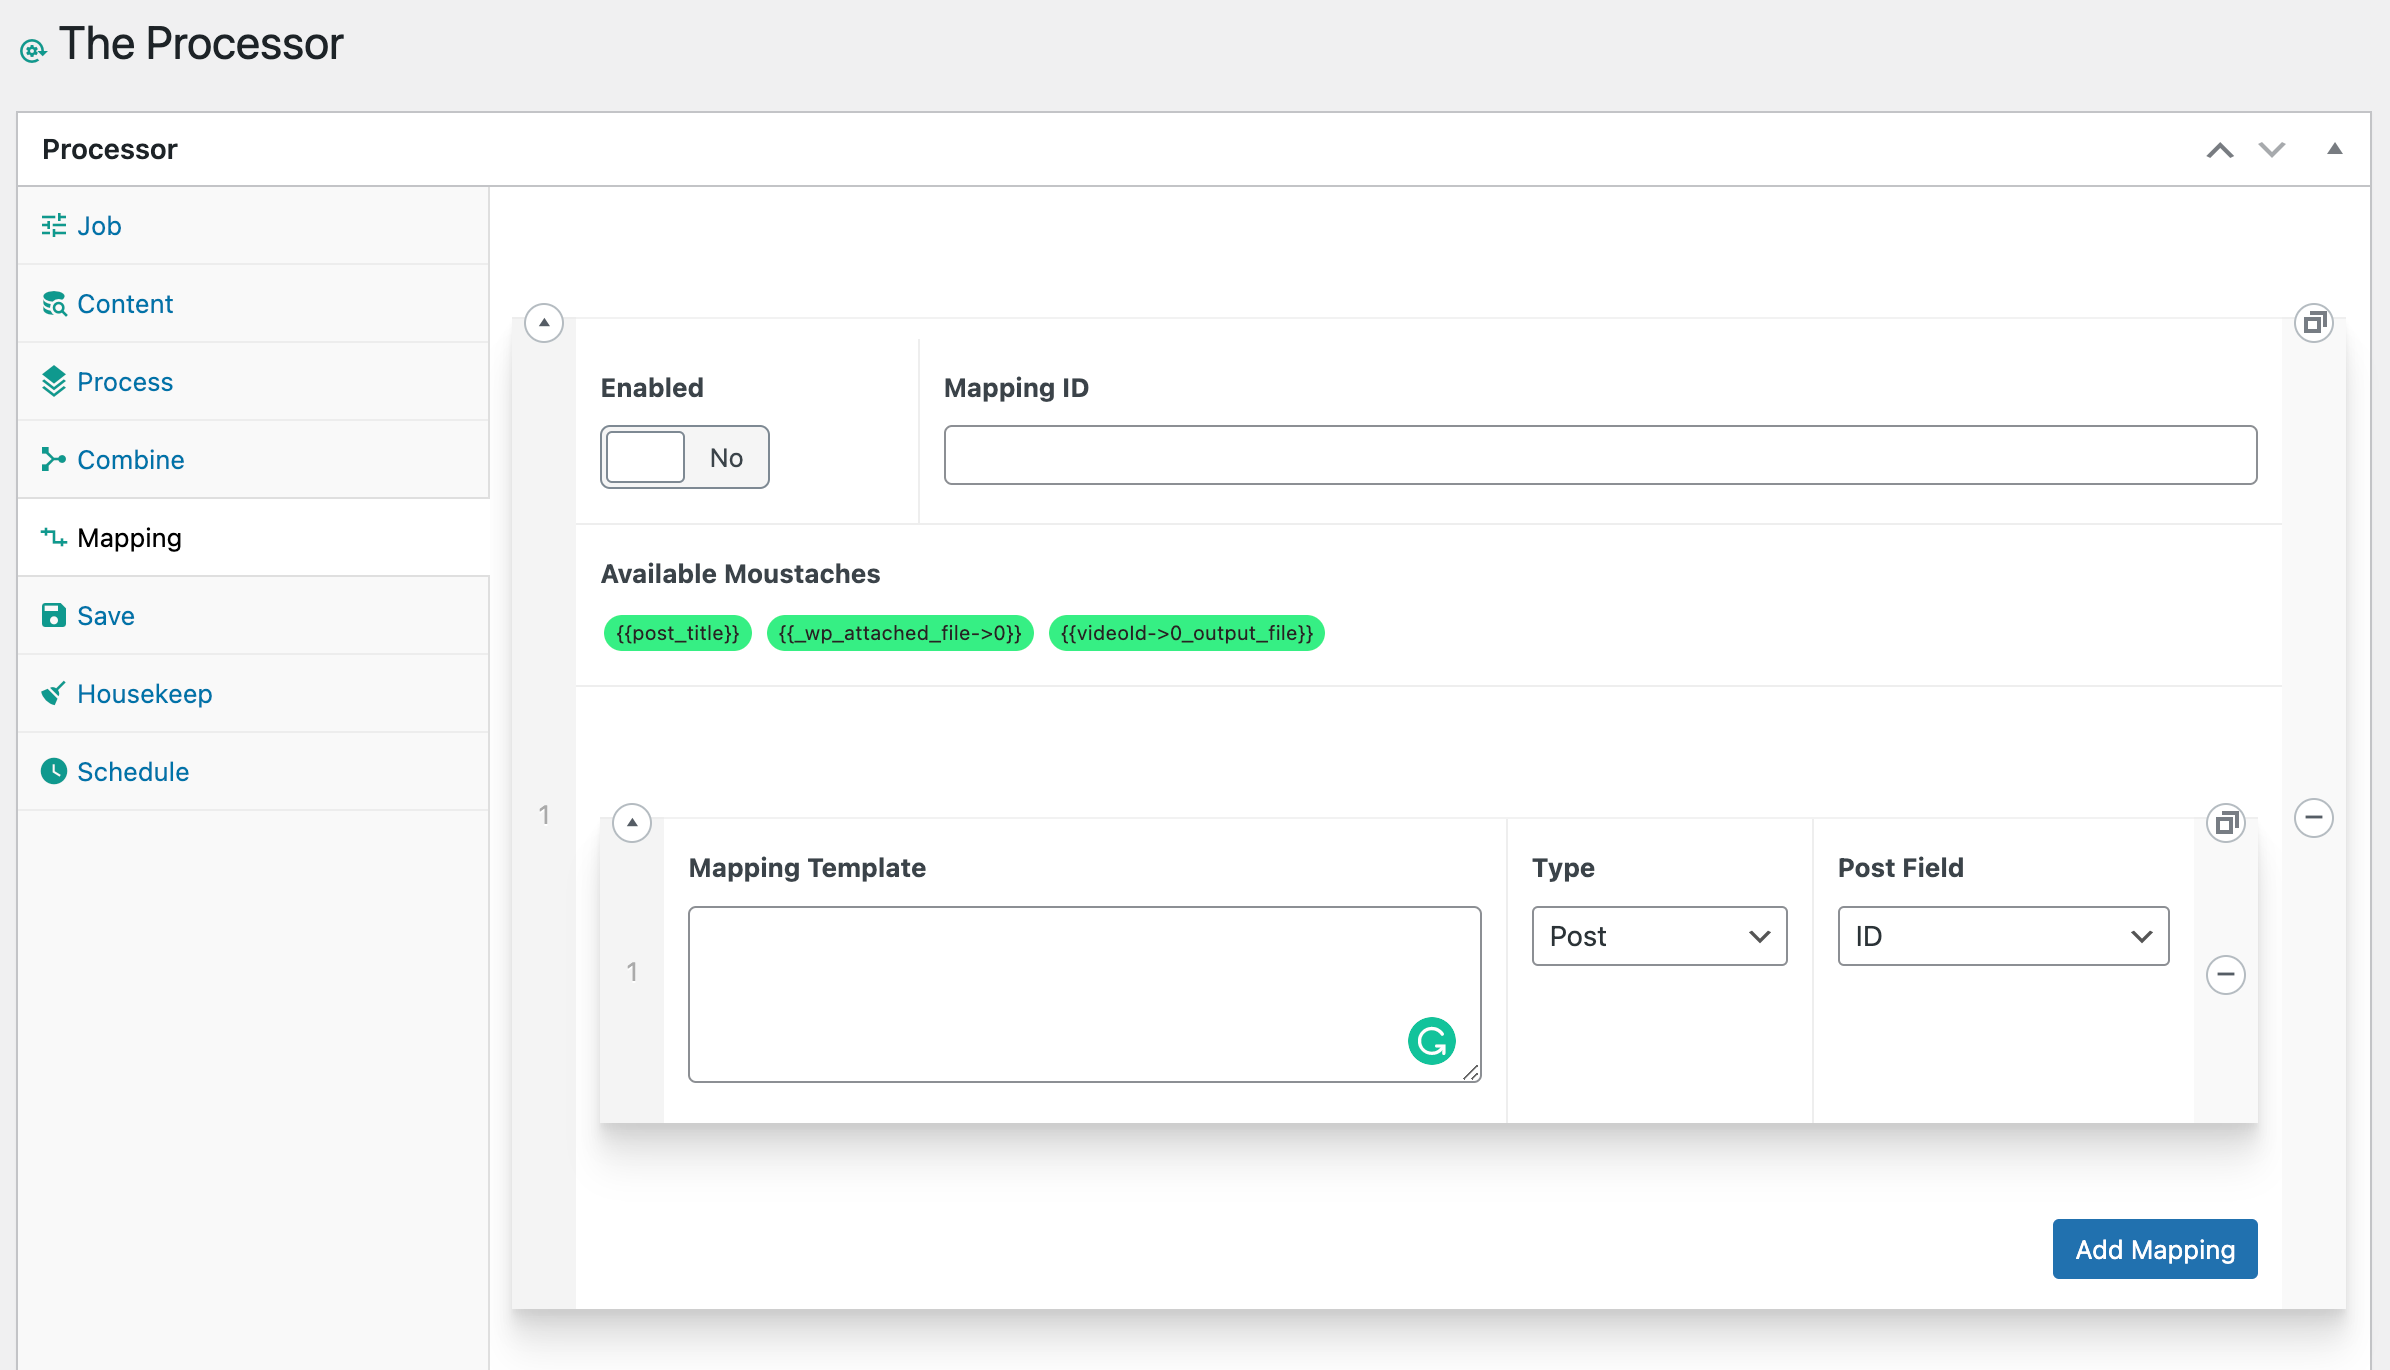
Task: Click into the Mapping ID text field
Action: 1600,455
